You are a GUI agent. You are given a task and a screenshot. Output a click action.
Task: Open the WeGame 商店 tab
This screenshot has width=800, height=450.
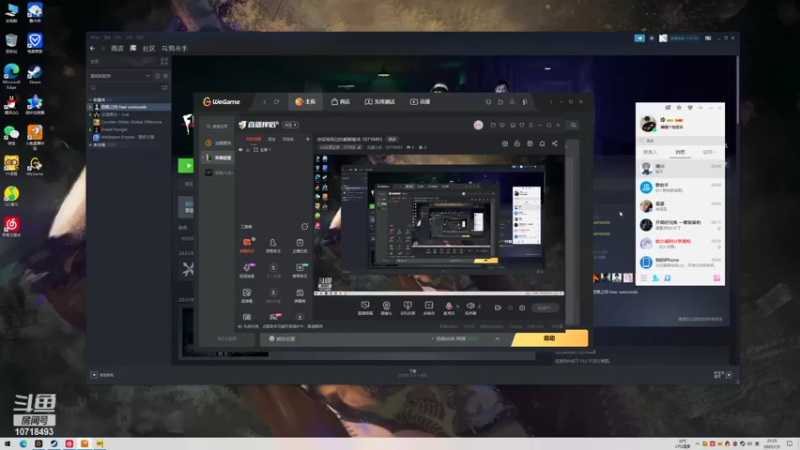(340, 102)
